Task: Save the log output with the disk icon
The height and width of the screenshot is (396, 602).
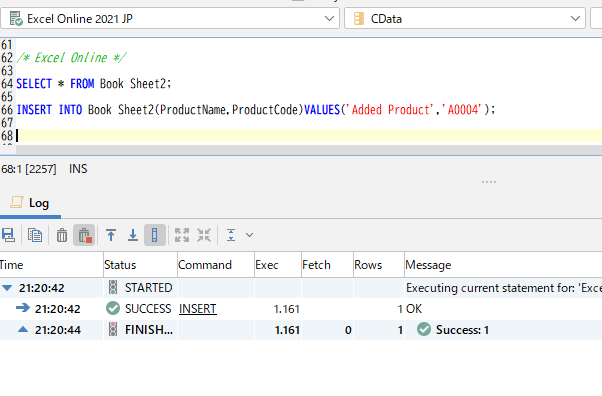Action: pos(8,235)
